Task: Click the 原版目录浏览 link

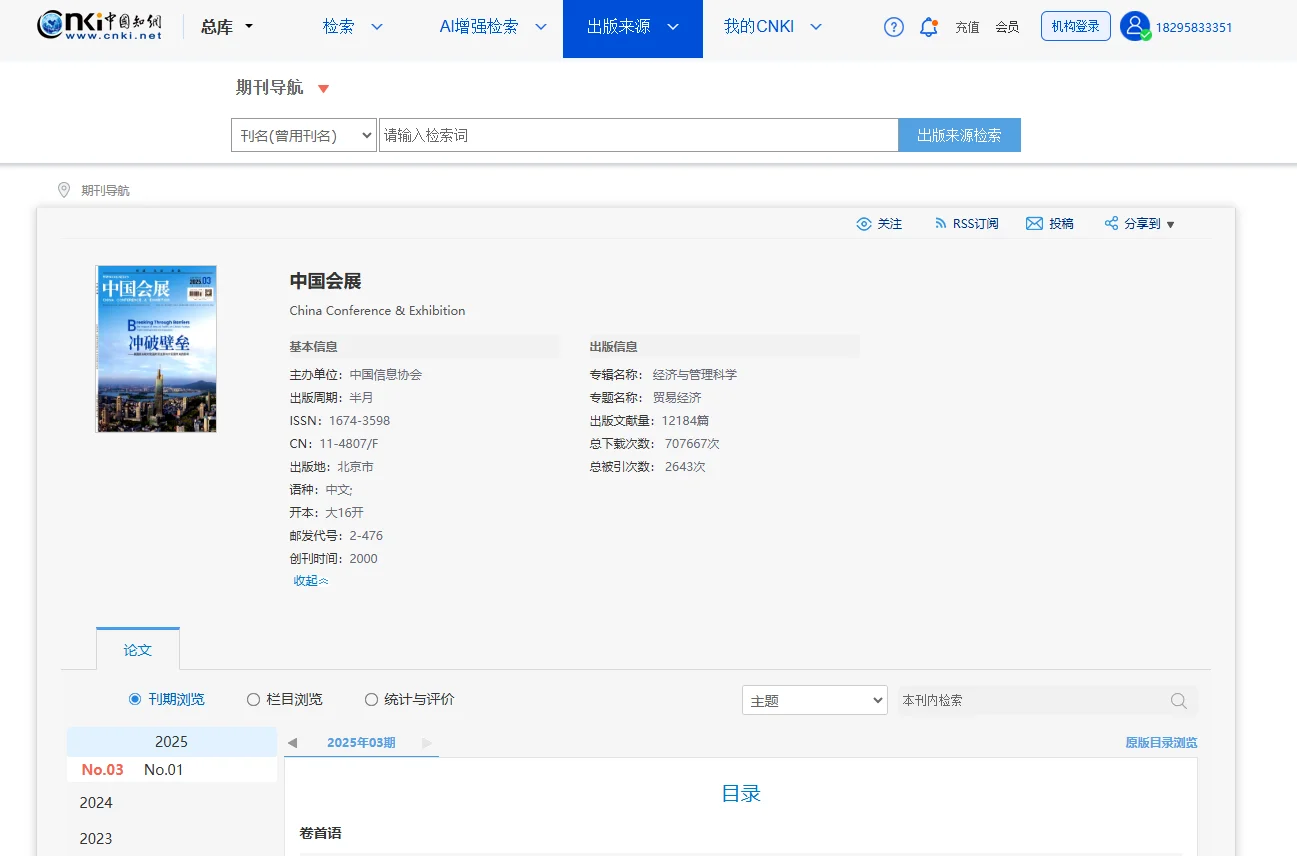Action: 1159,743
